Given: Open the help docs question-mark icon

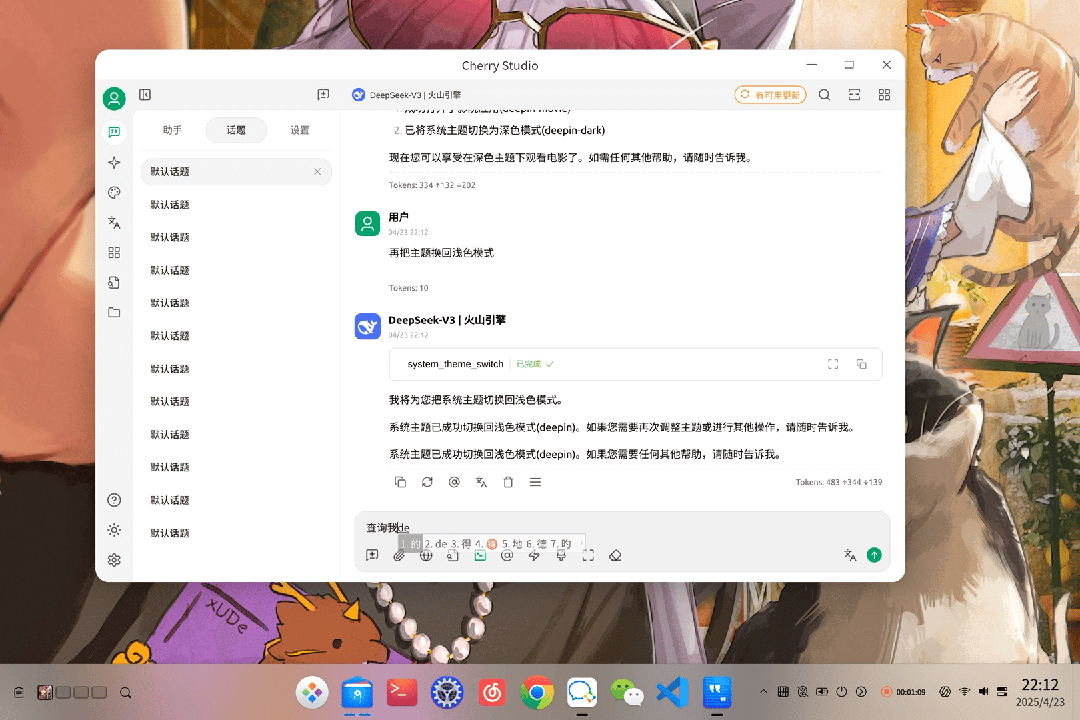Looking at the screenshot, I should pyautogui.click(x=114, y=500).
